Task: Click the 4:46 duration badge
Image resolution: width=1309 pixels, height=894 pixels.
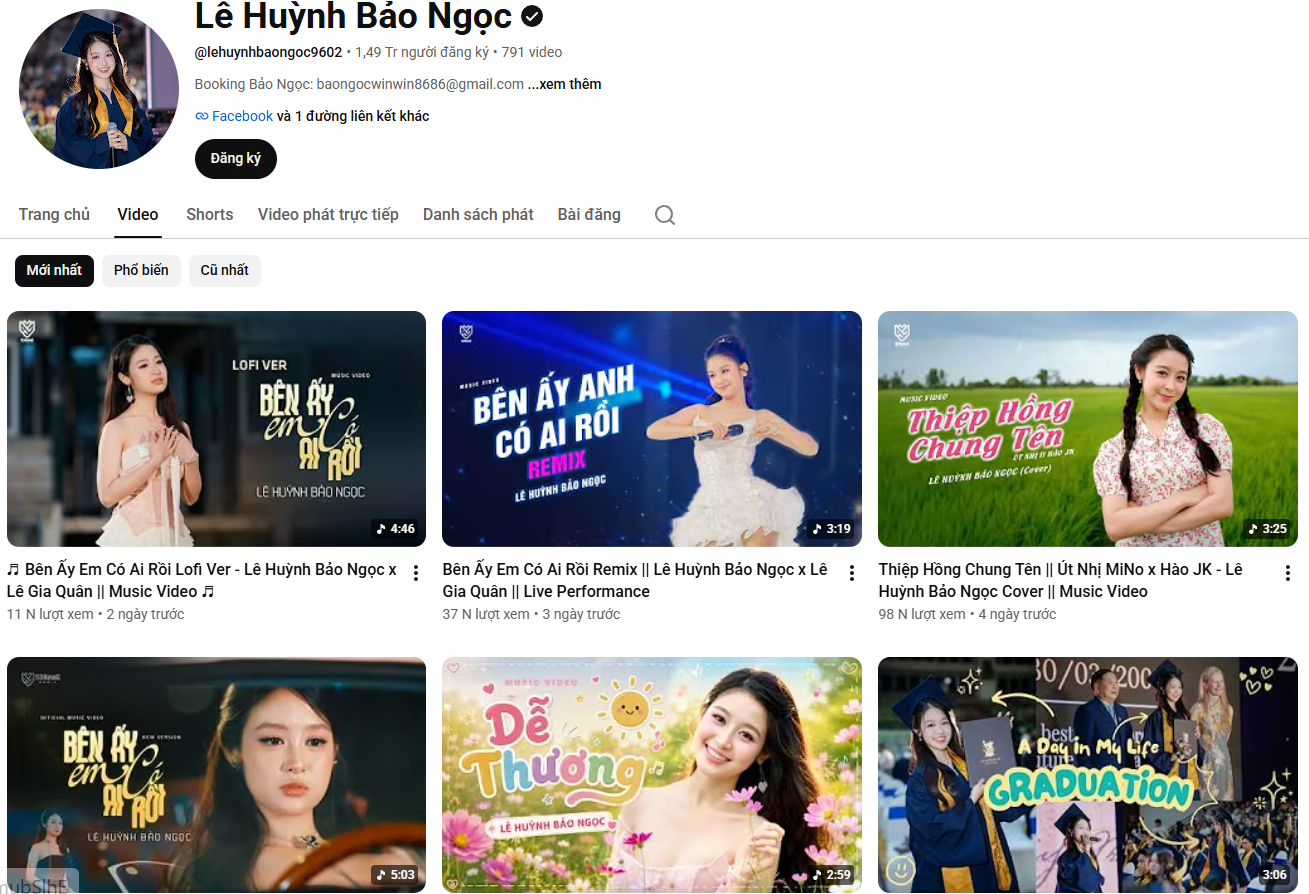Action: [x=396, y=528]
